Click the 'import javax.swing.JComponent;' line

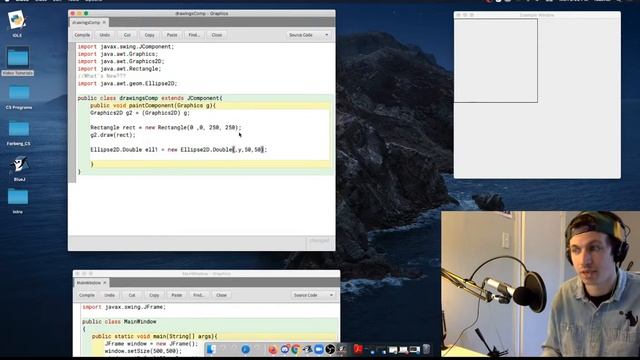click(126, 47)
